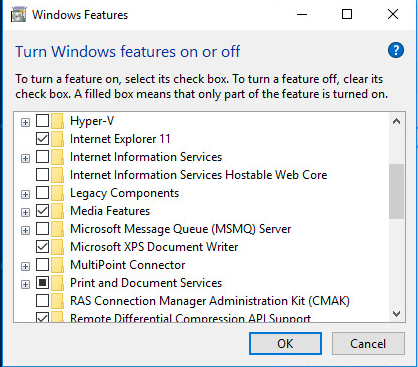Select the Internet Information Services folder icon
418x367 pixels.
(57, 157)
